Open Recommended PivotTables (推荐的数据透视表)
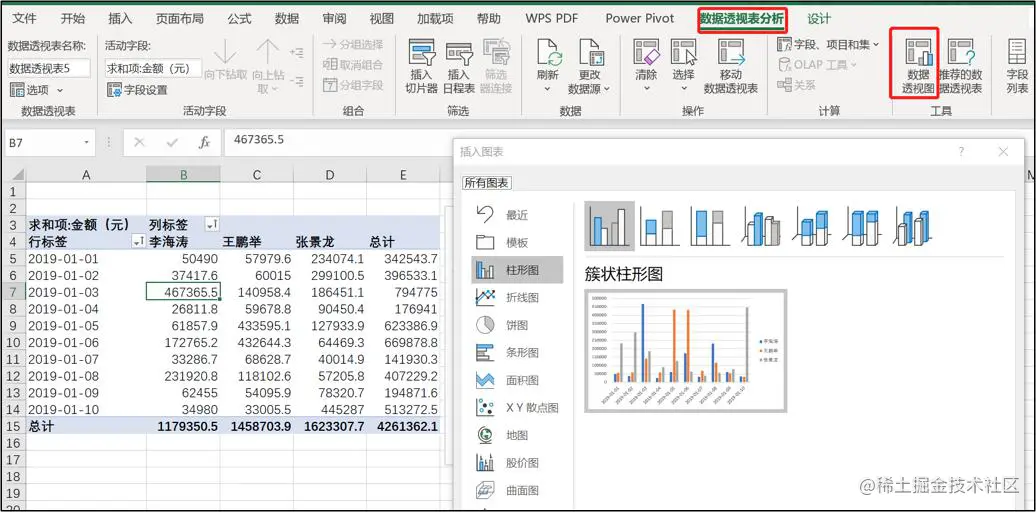The height and width of the screenshot is (512, 1036). pos(960,66)
